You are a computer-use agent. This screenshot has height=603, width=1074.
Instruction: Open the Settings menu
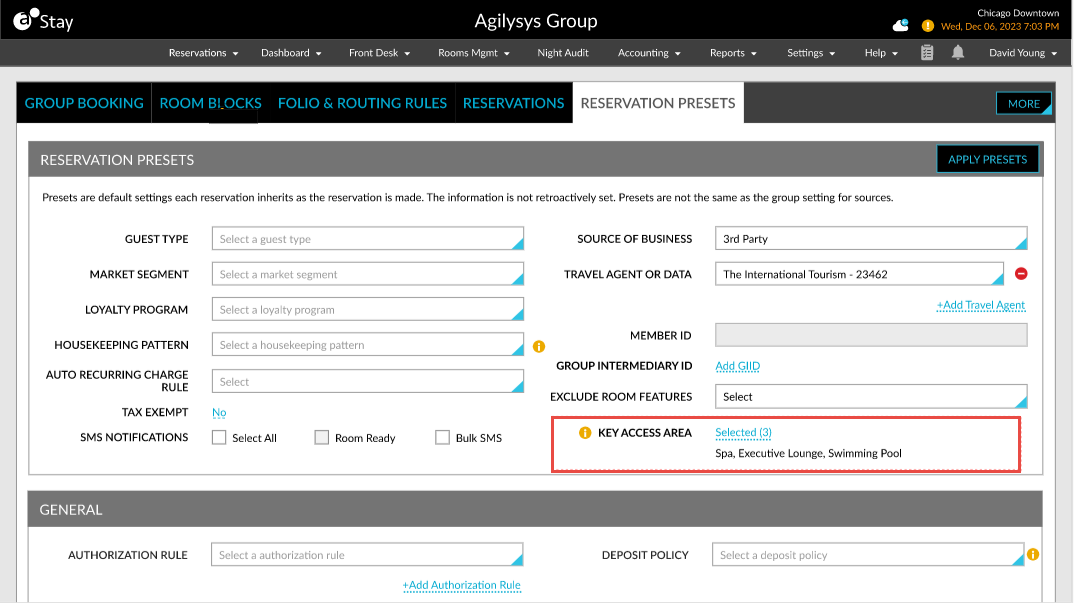point(811,53)
